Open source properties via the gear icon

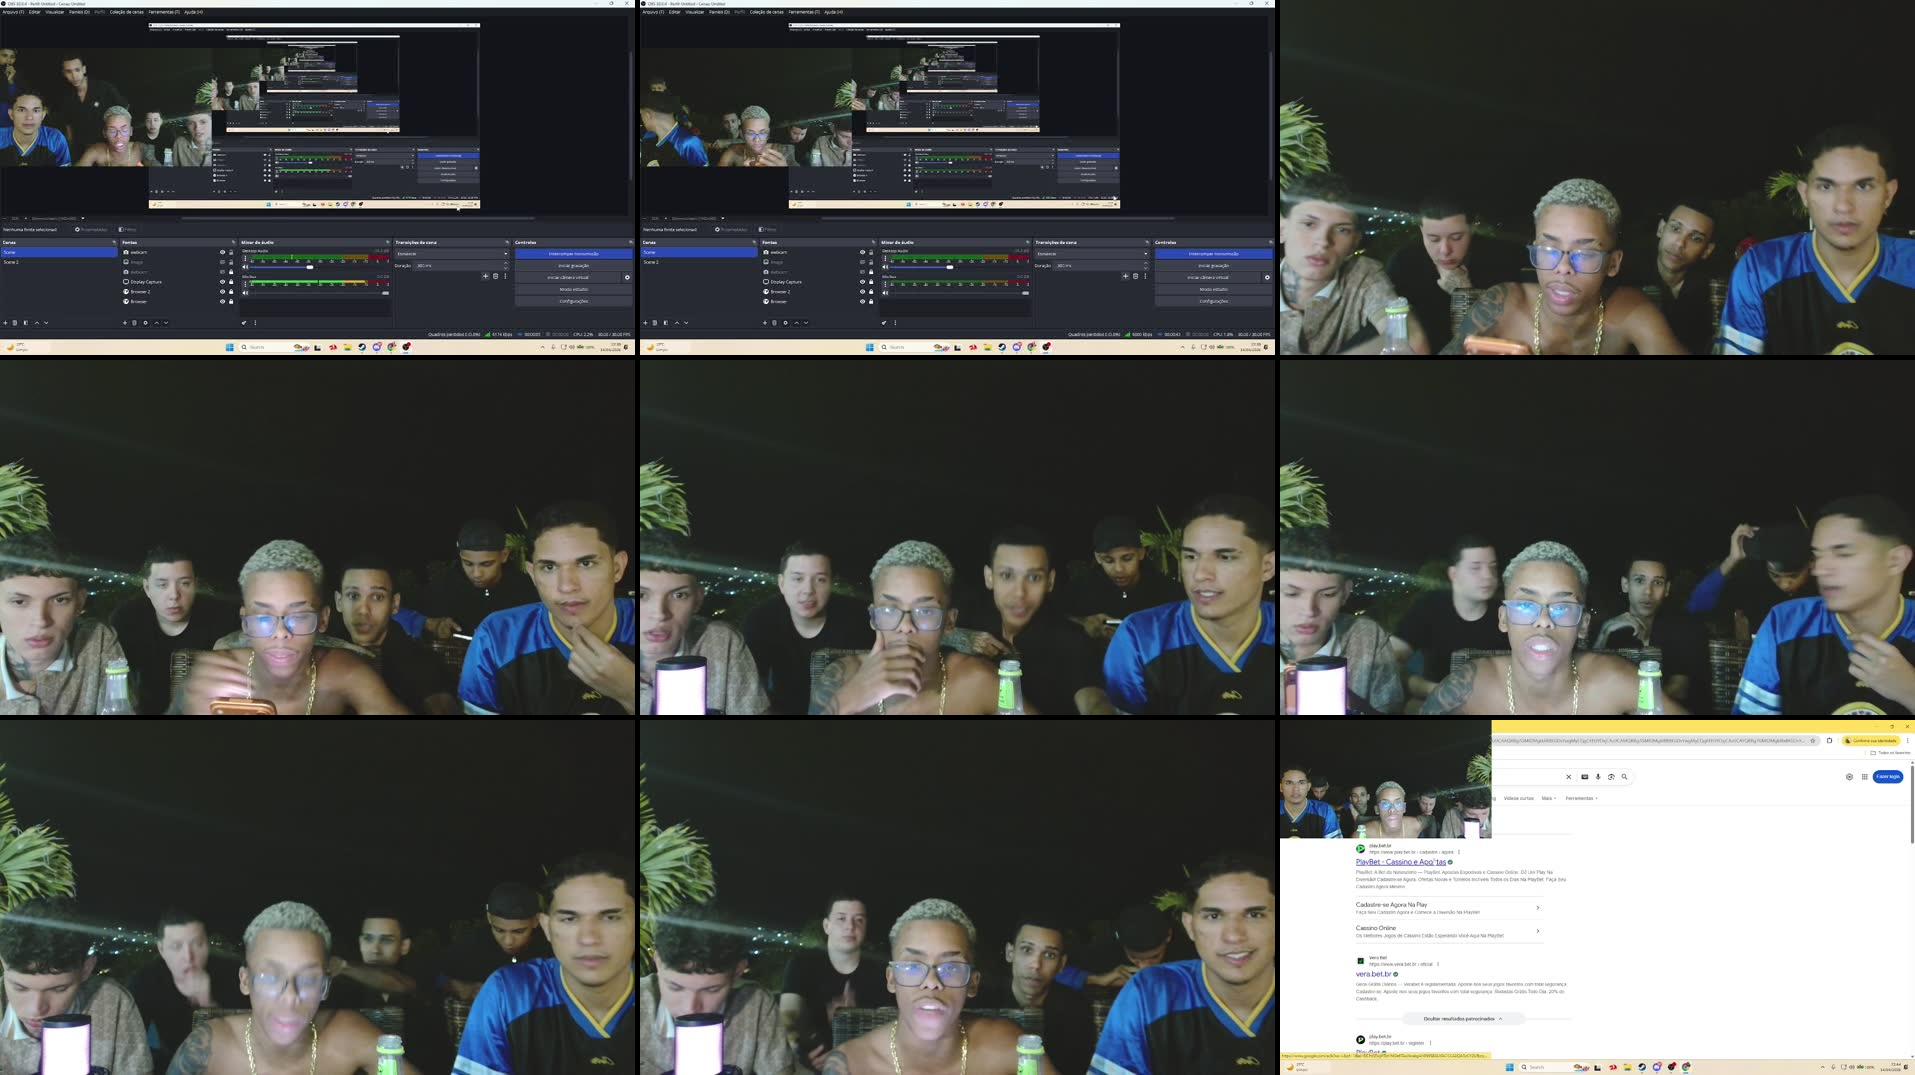[x=145, y=323]
